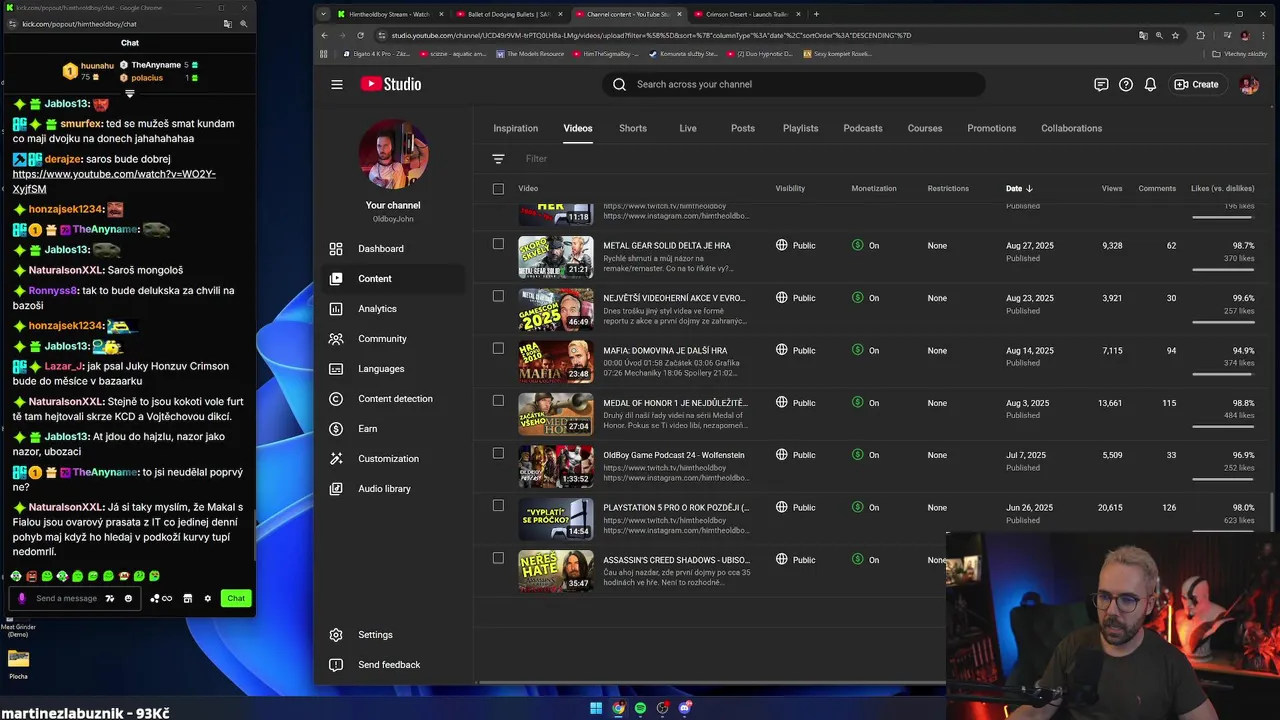Open Visibility of Metal Gear Solid Delta
The width and height of the screenshot is (1280, 720).
coord(795,245)
